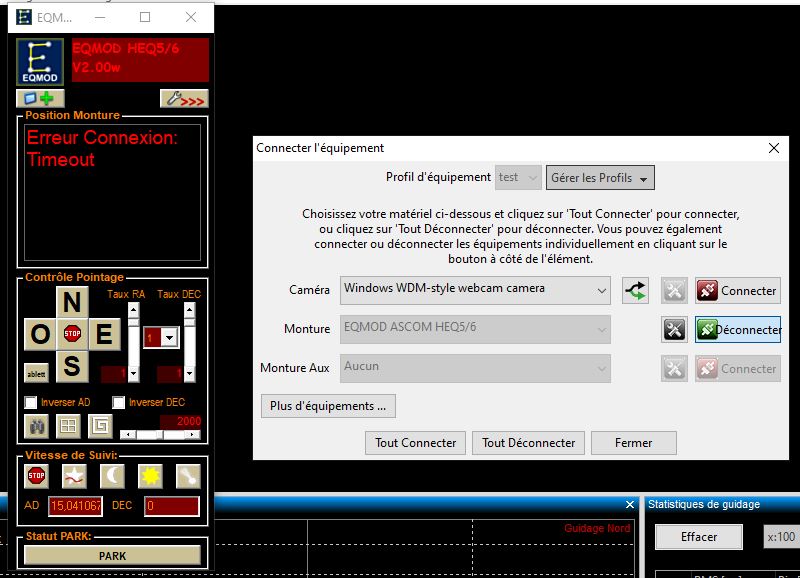Screen dimensions: 800x578
Task: Select solar tracking with the sun icon
Action: click(x=150, y=476)
